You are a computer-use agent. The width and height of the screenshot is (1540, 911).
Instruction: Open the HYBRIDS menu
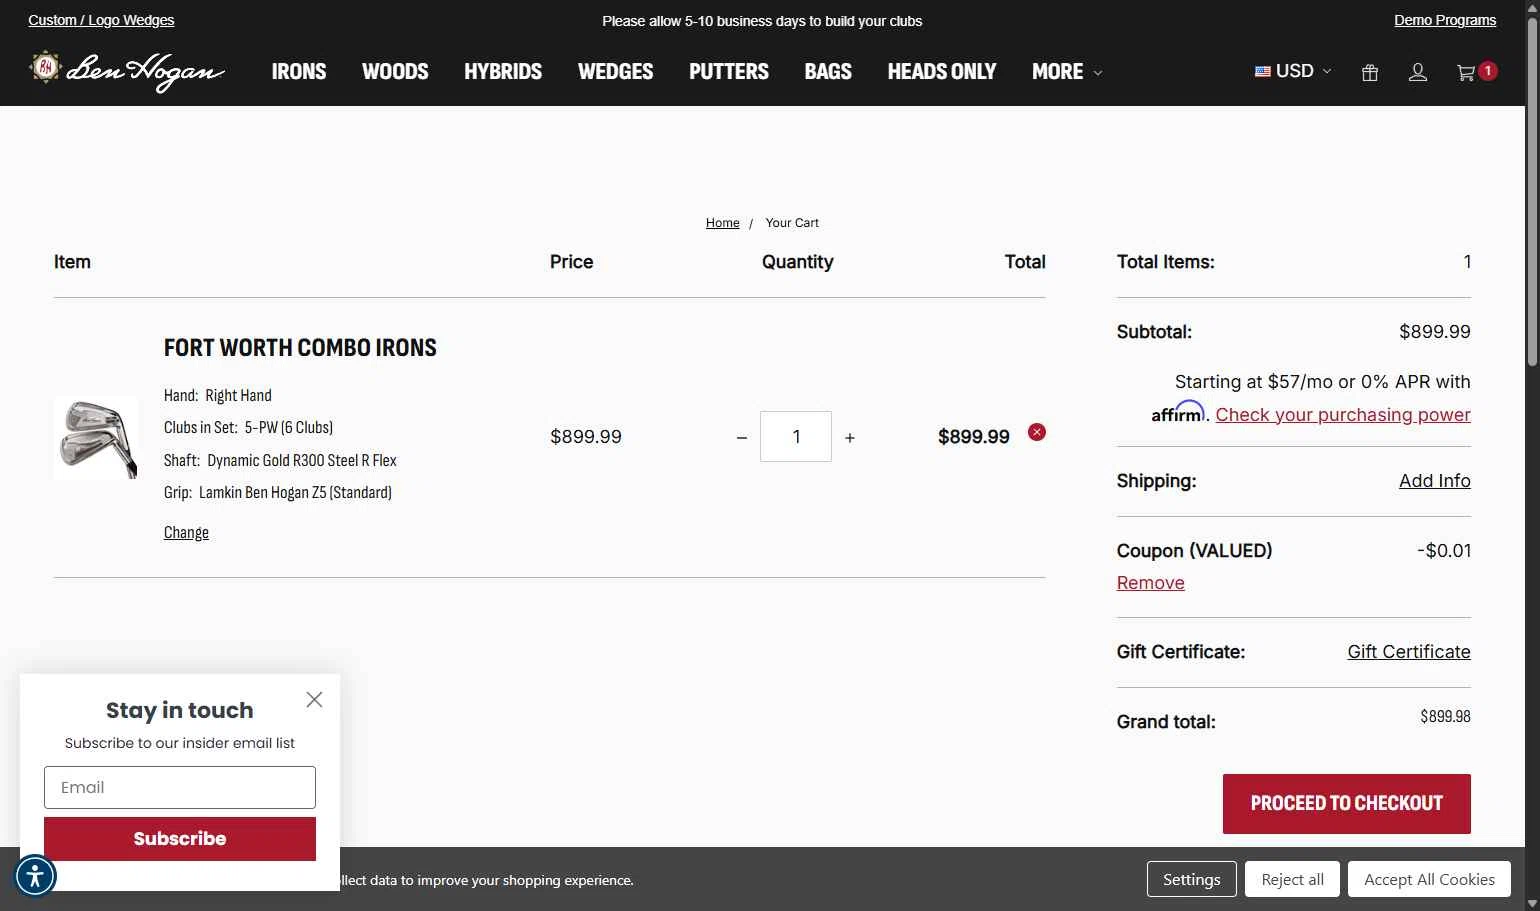(x=503, y=71)
